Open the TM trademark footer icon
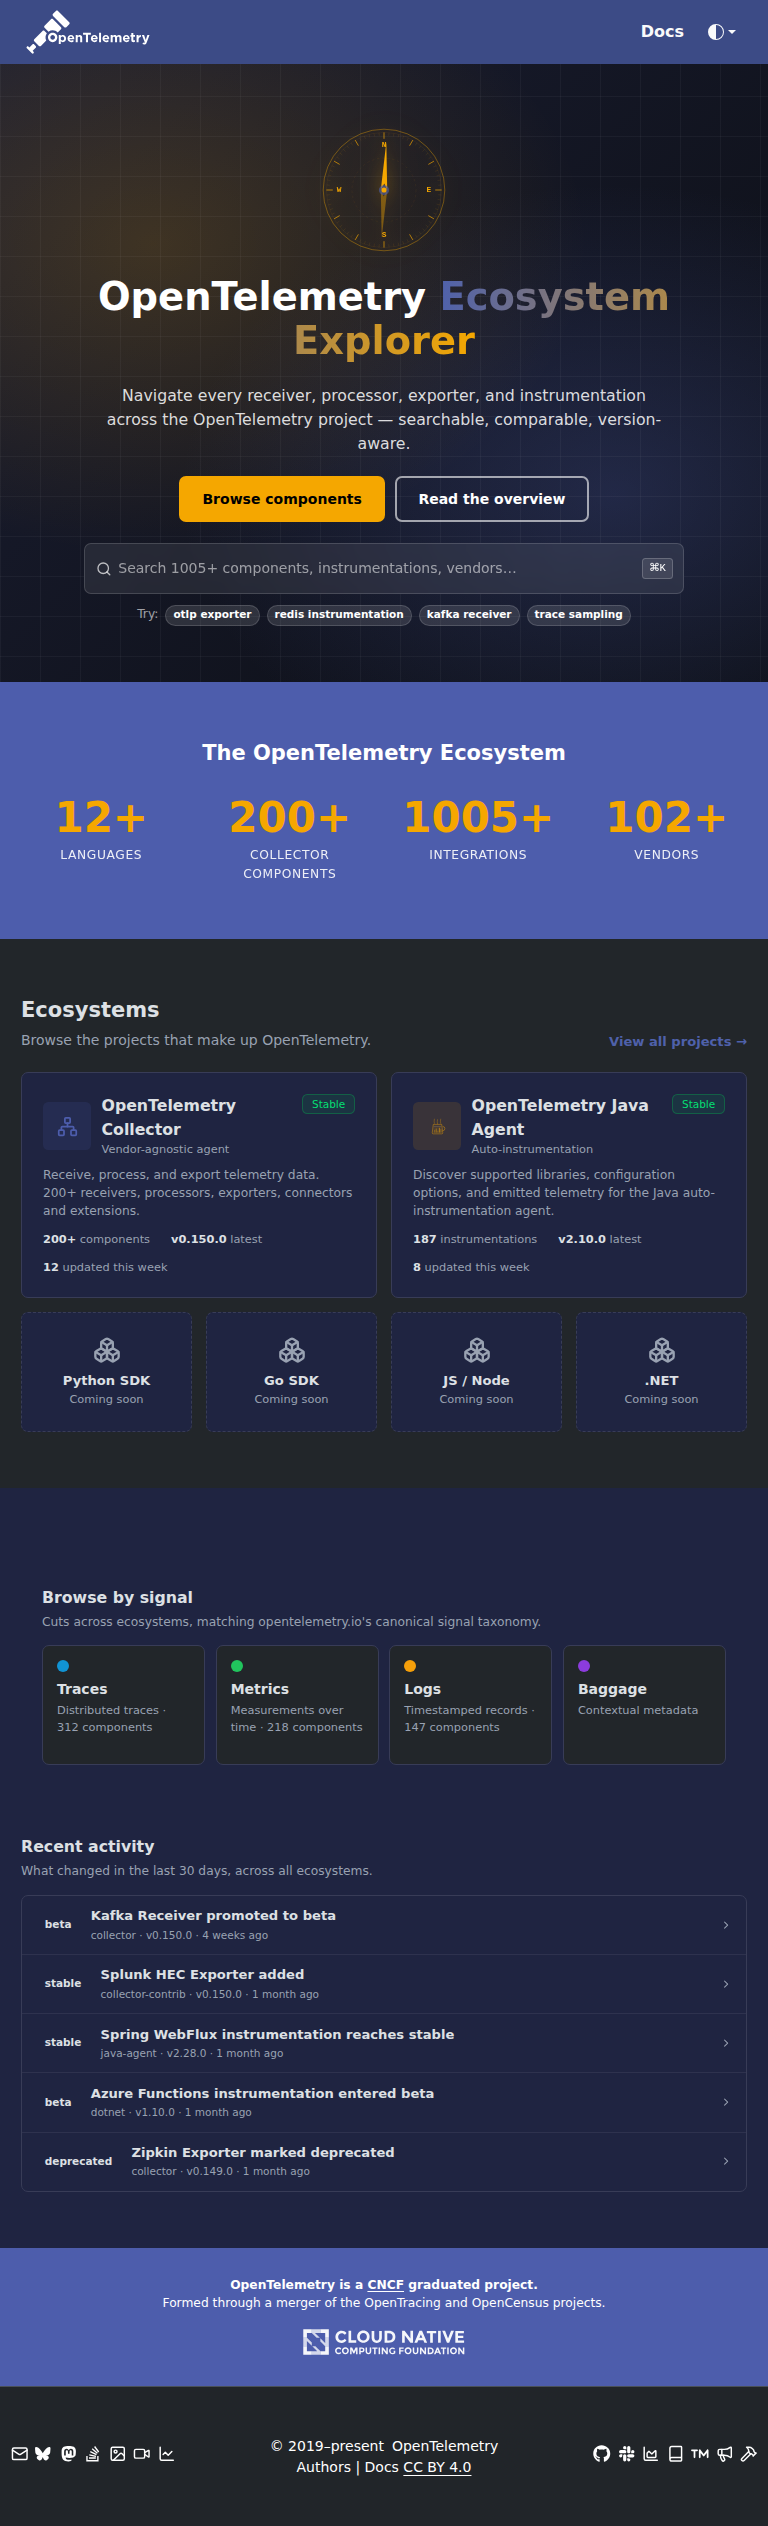Viewport: 768px width, 2526px height. [x=700, y=2453]
